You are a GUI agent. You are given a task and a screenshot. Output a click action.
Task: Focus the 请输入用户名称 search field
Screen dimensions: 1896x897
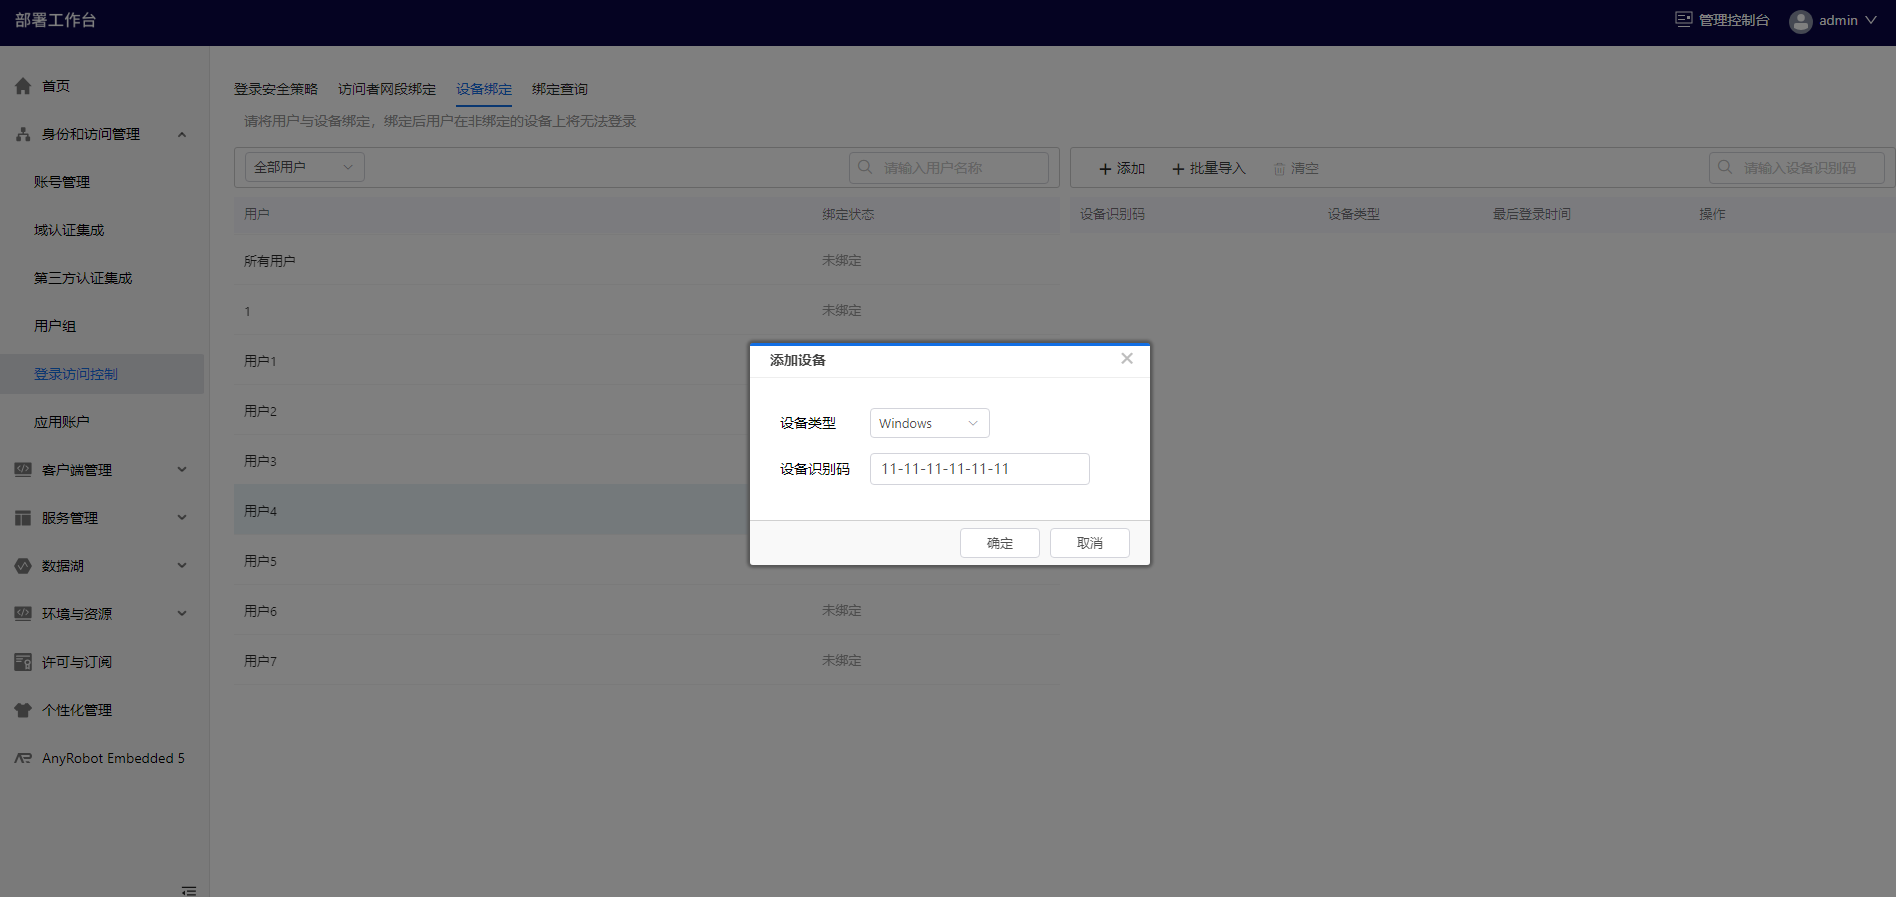pos(949,167)
